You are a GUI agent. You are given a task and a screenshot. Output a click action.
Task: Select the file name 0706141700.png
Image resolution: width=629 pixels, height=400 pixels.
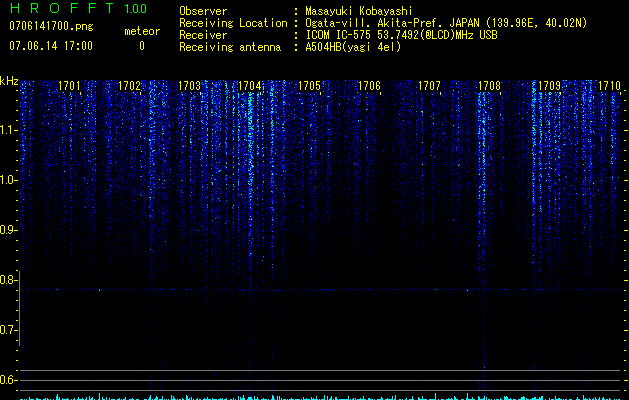pos(51,26)
